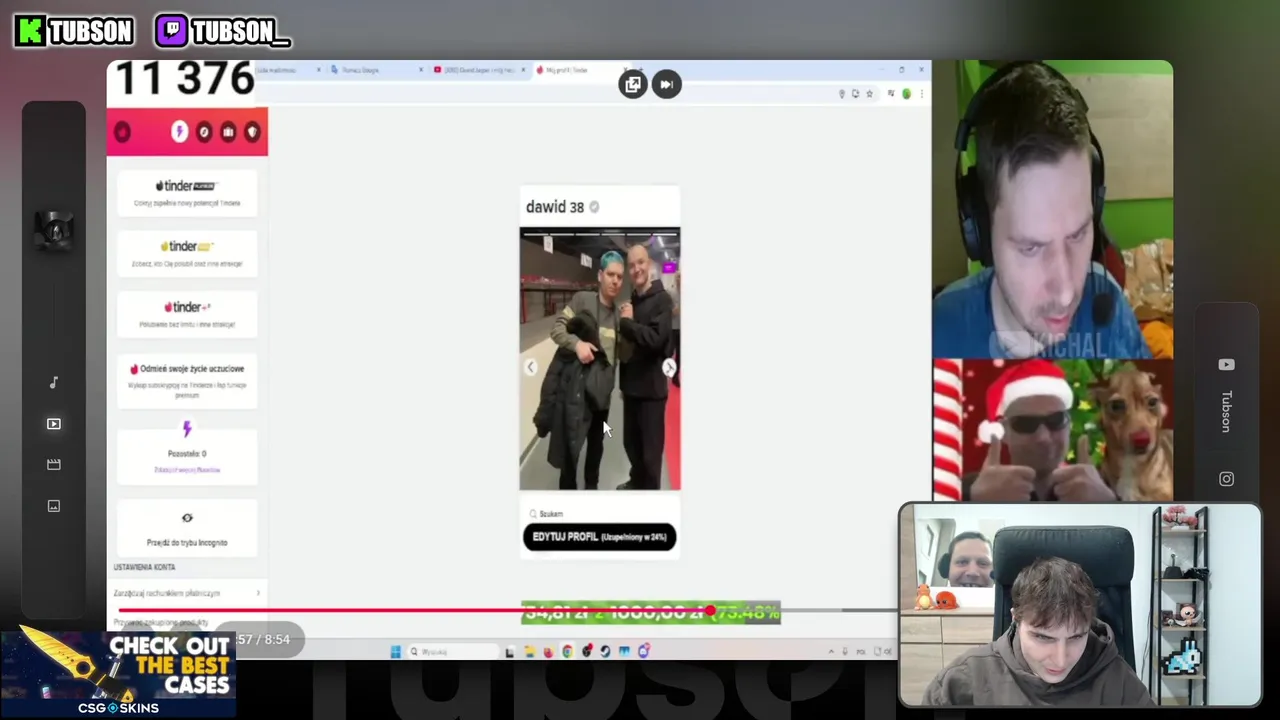This screenshot has width=1280, height=720.
Task: Click the Windows taskbar search box
Action: (452, 652)
